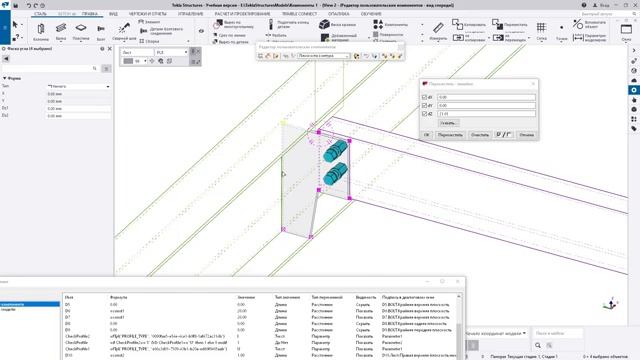Pick the Weld tool in the ribbon

point(124,31)
